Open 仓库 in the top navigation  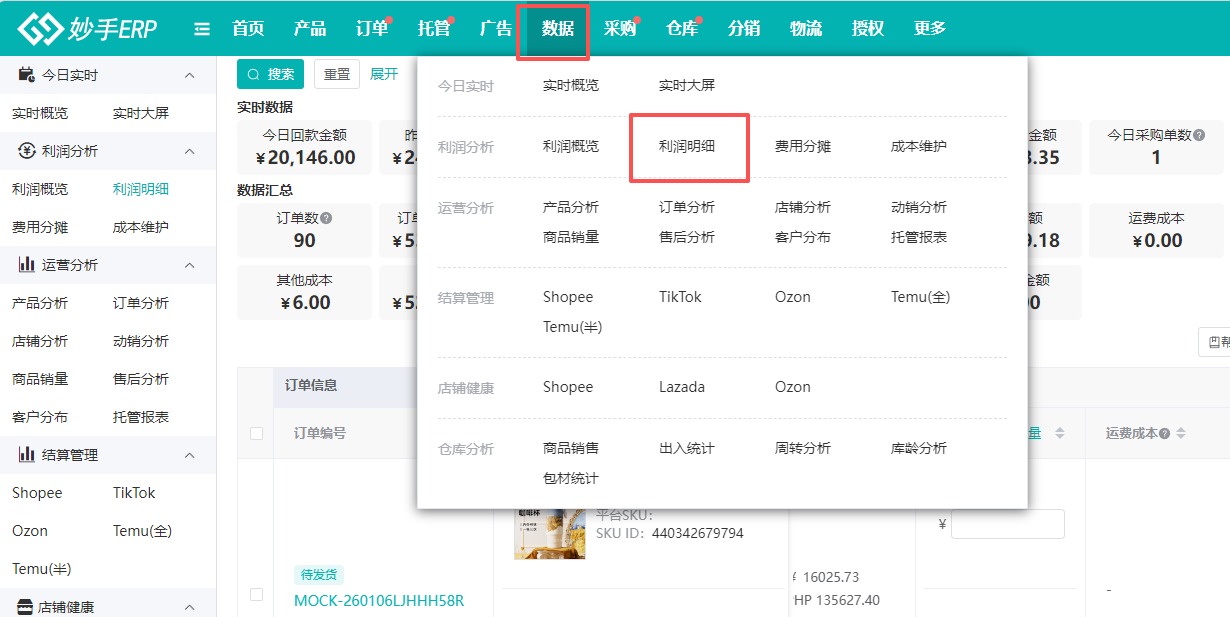(682, 29)
